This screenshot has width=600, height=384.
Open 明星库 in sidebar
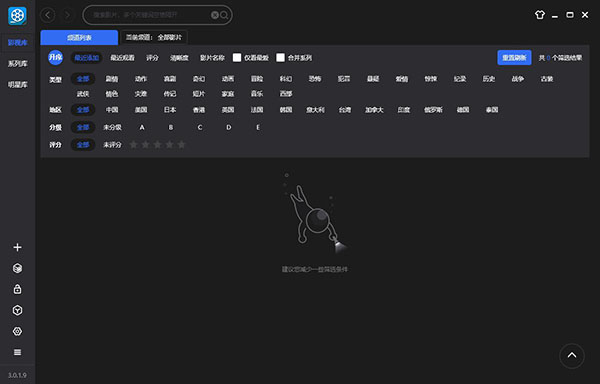18,85
